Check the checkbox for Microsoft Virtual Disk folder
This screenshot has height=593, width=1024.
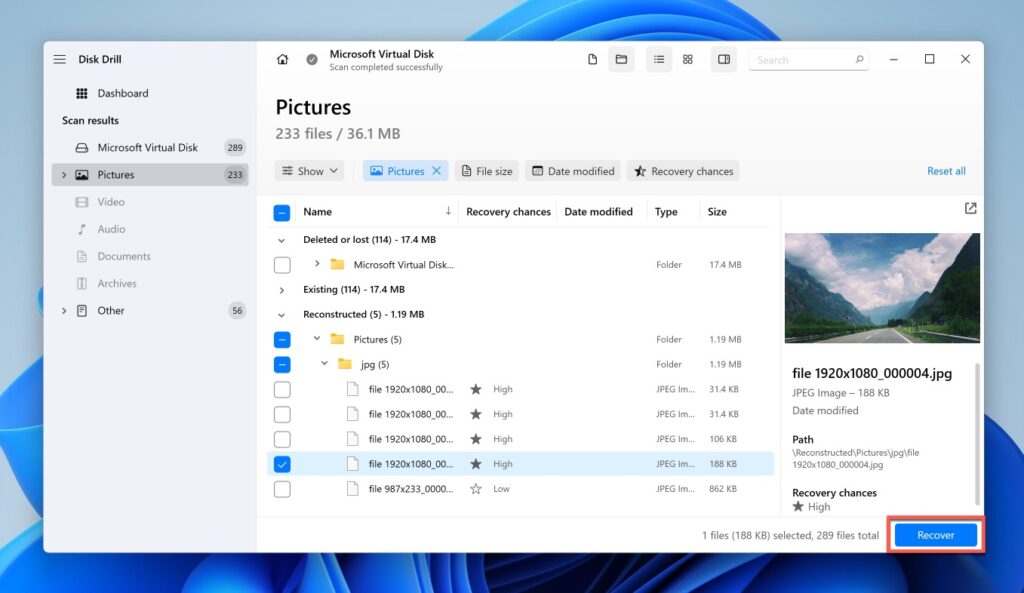(281, 264)
